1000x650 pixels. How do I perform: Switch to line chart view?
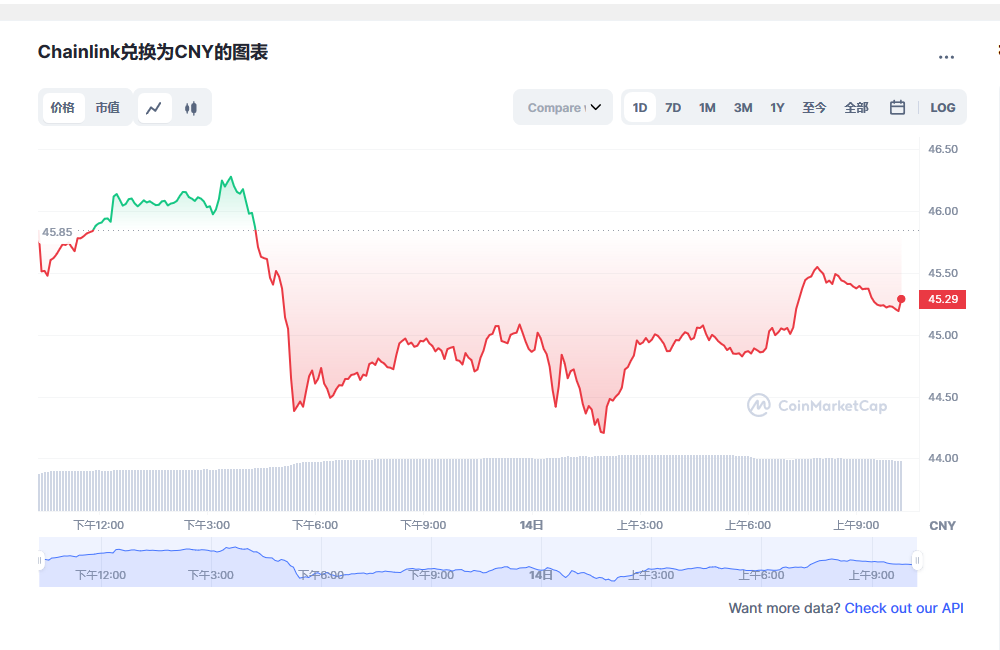click(x=154, y=108)
